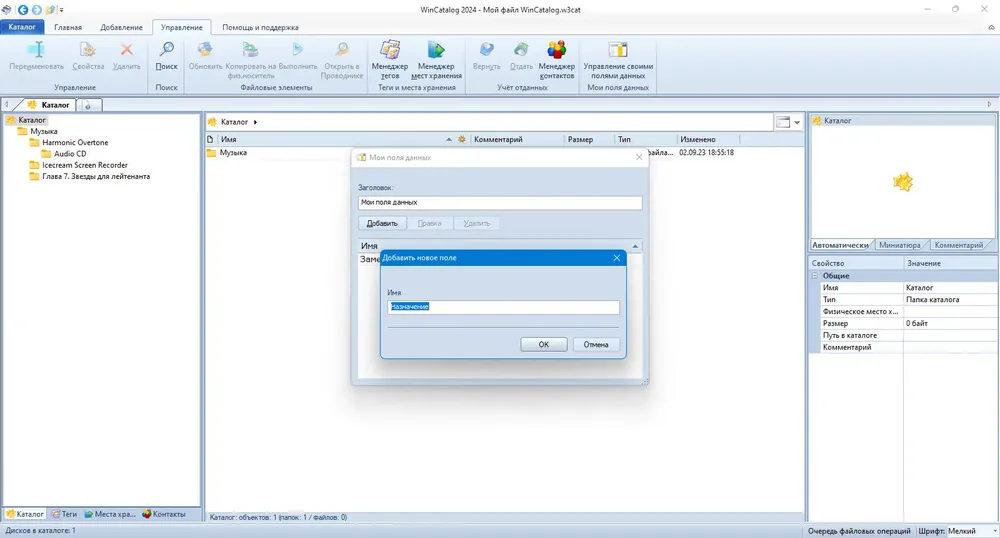Click the Заголовок field in Мои поля данных
This screenshot has width=1000, height=538.
pyautogui.click(x=500, y=202)
